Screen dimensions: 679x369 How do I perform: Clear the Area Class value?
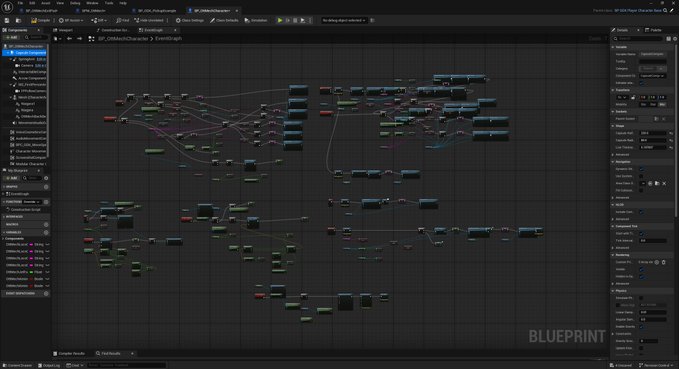(664, 183)
